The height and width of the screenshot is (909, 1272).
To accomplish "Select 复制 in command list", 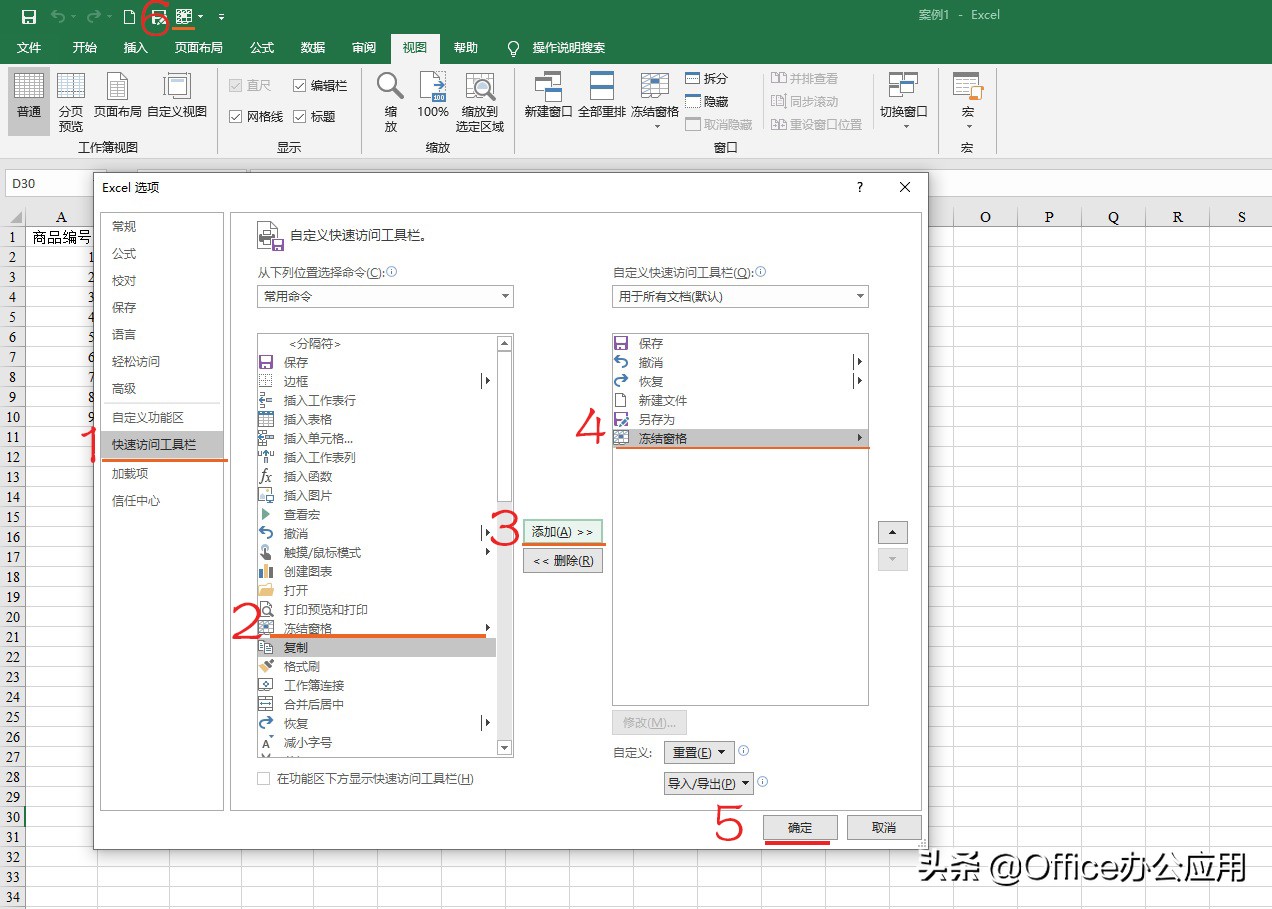I will pyautogui.click(x=376, y=647).
